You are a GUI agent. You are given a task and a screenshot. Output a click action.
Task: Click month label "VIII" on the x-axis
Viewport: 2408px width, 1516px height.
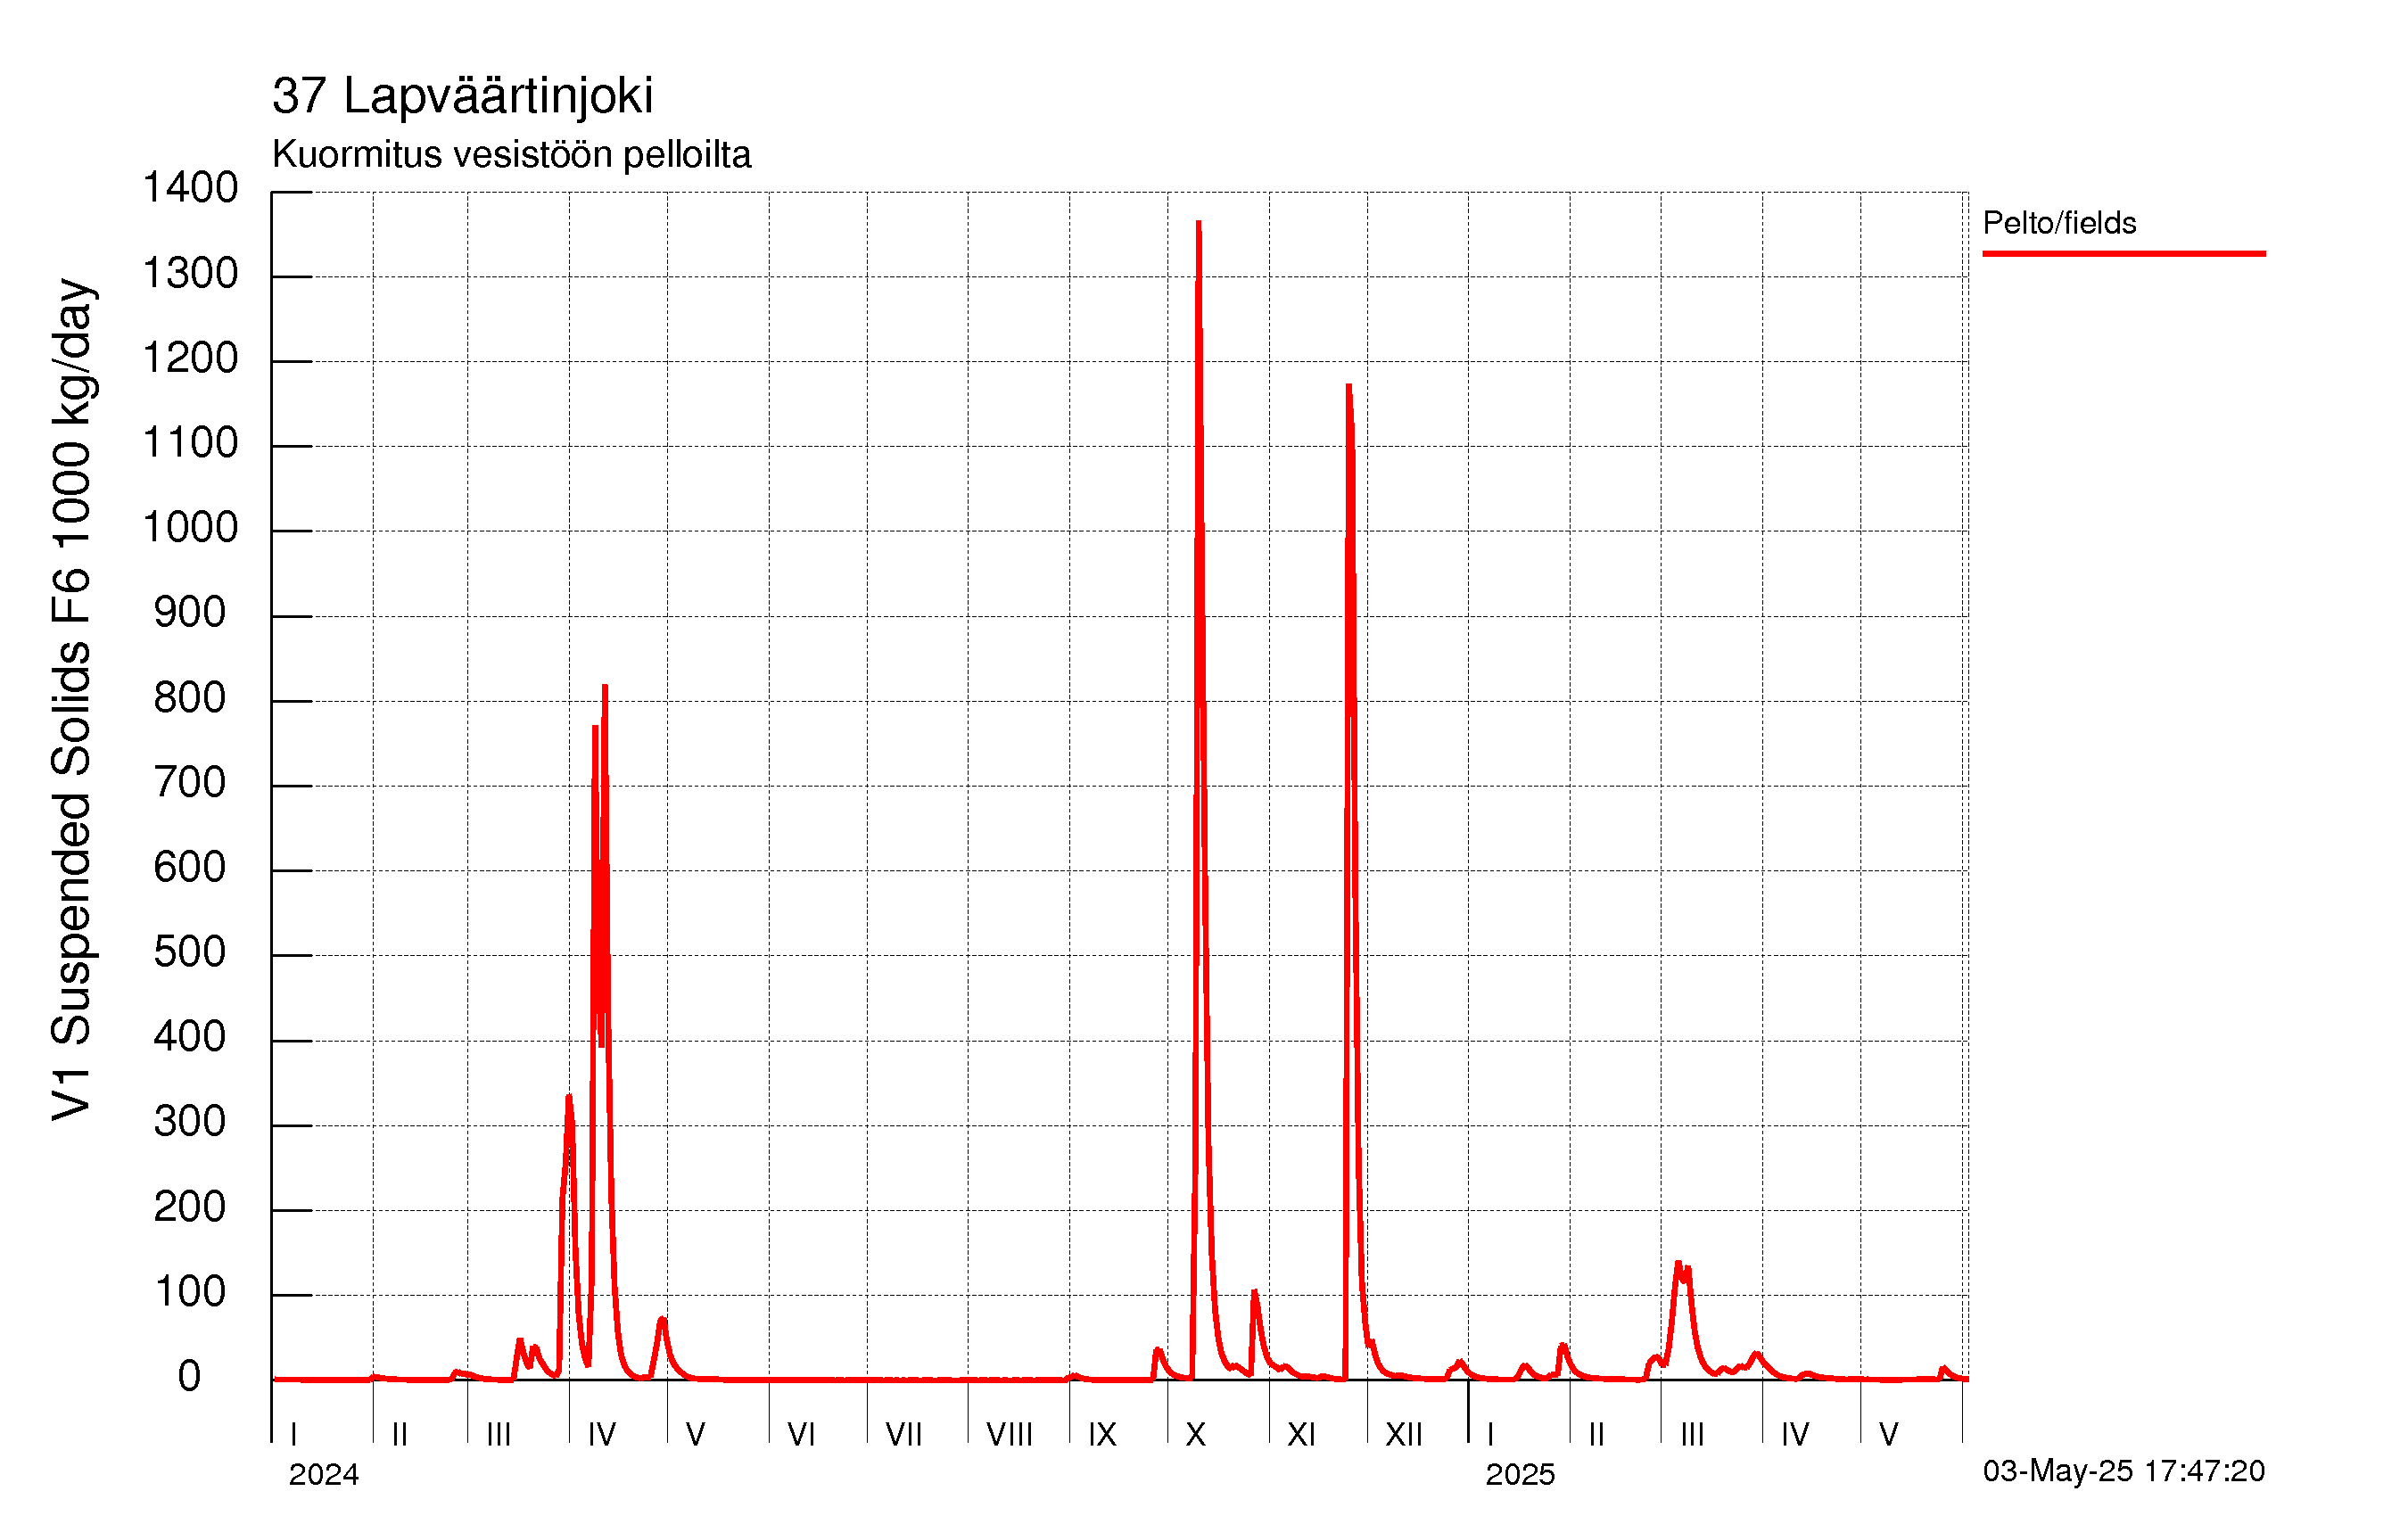click(x=1009, y=1435)
